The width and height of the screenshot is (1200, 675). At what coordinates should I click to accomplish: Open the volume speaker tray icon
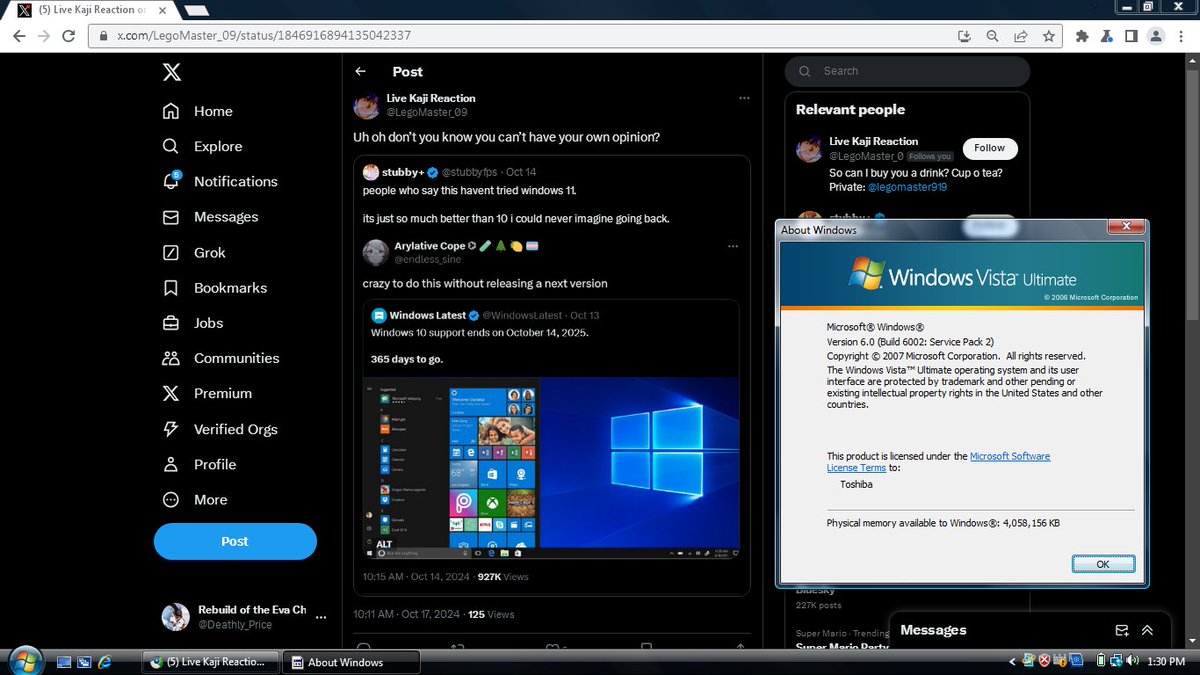1134,661
